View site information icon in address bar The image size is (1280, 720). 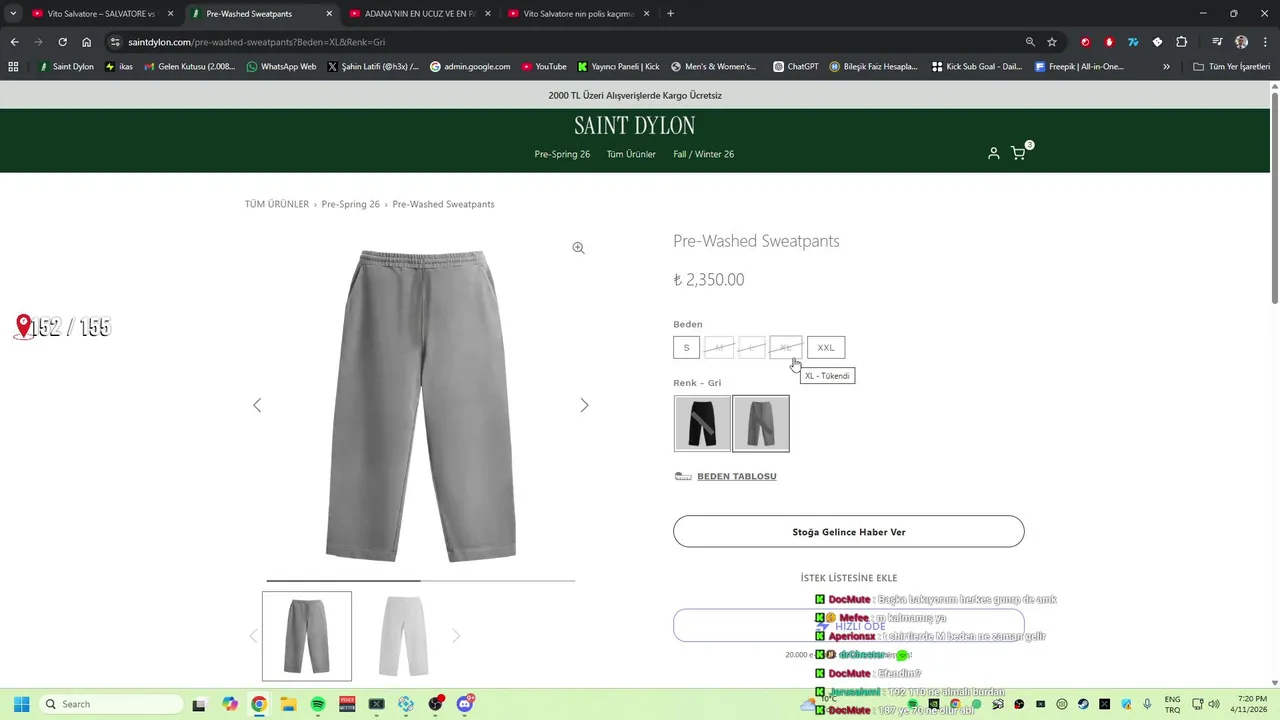coord(115,42)
